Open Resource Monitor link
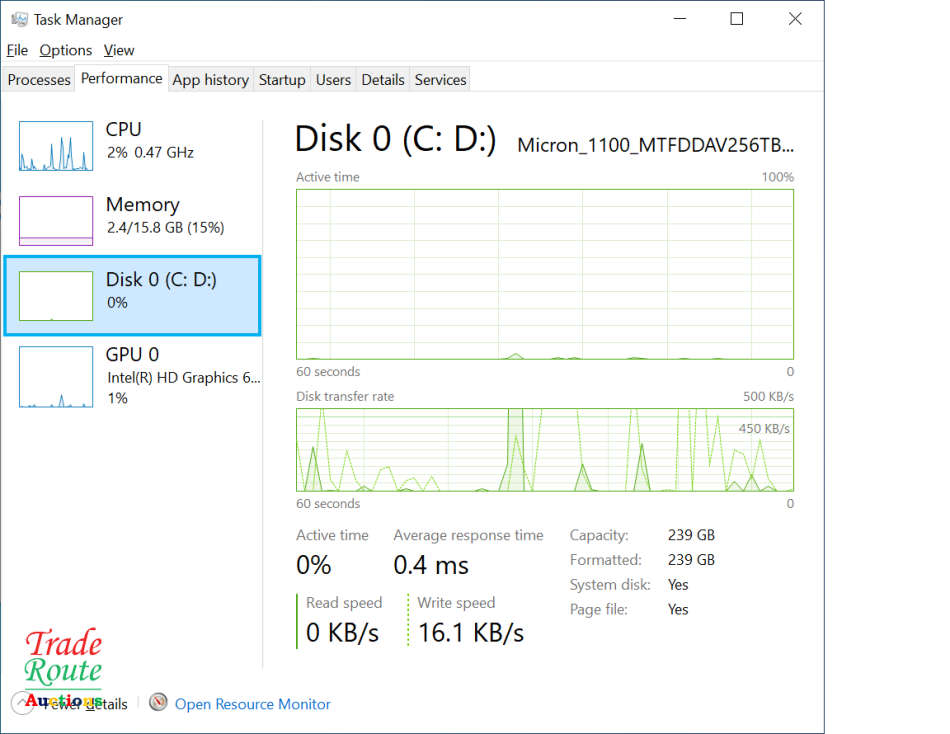Viewport: 950px width, 734px height. tap(252, 704)
